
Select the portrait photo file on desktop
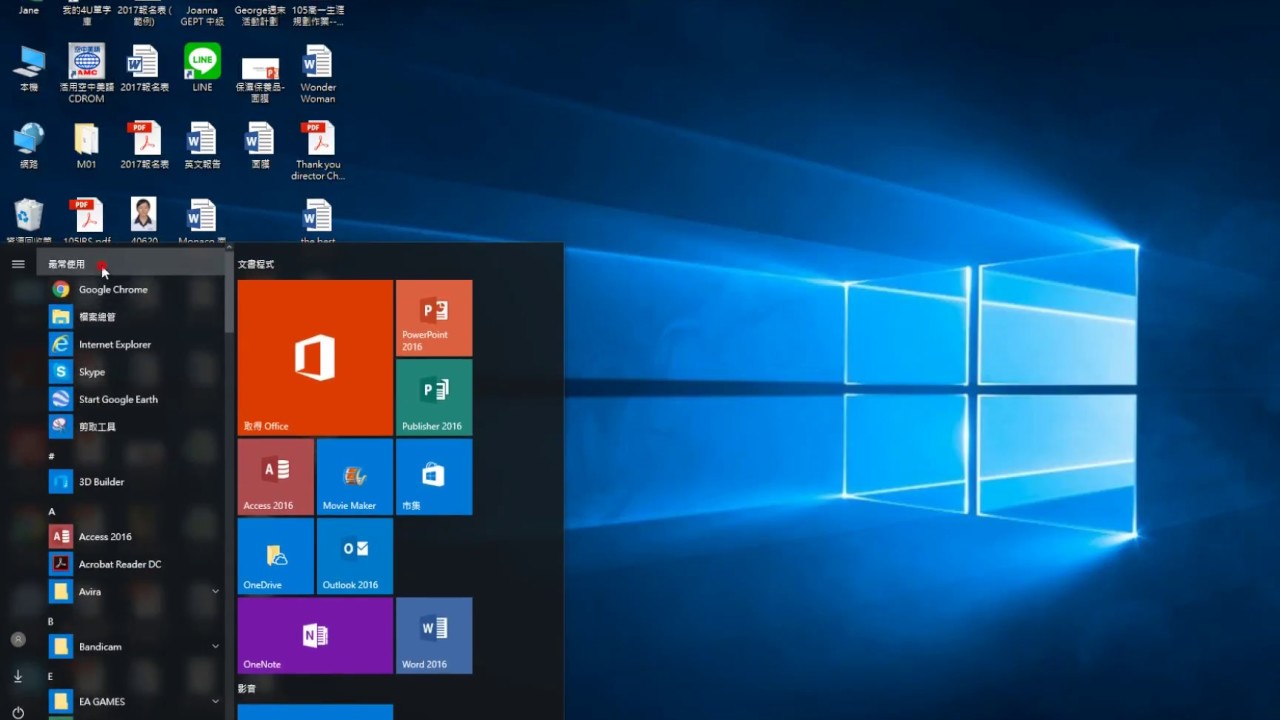(144, 220)
